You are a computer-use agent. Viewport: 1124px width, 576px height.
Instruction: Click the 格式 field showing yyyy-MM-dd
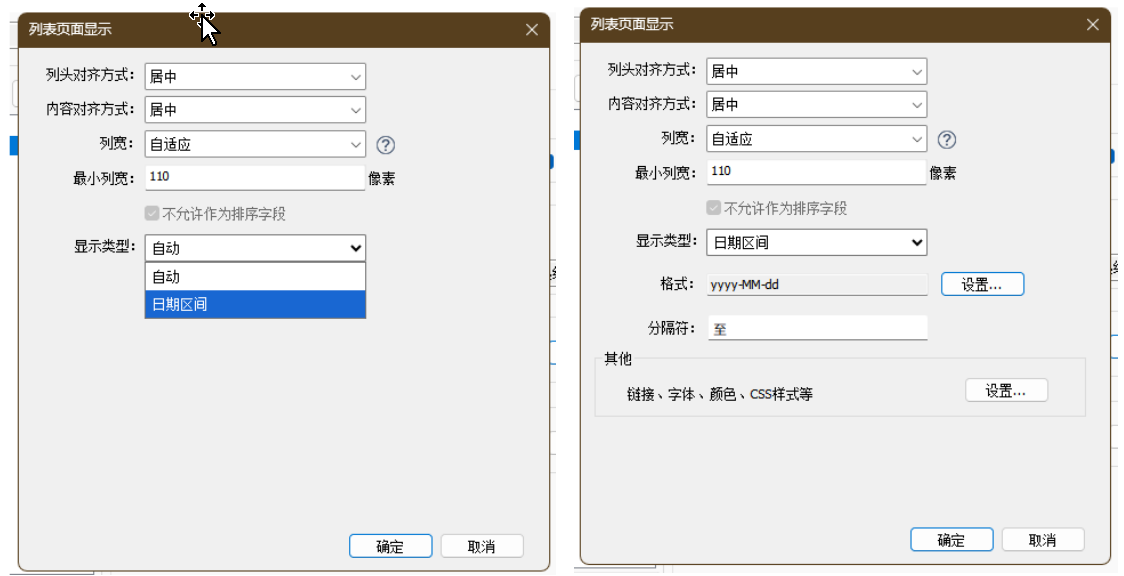(816, 285)
